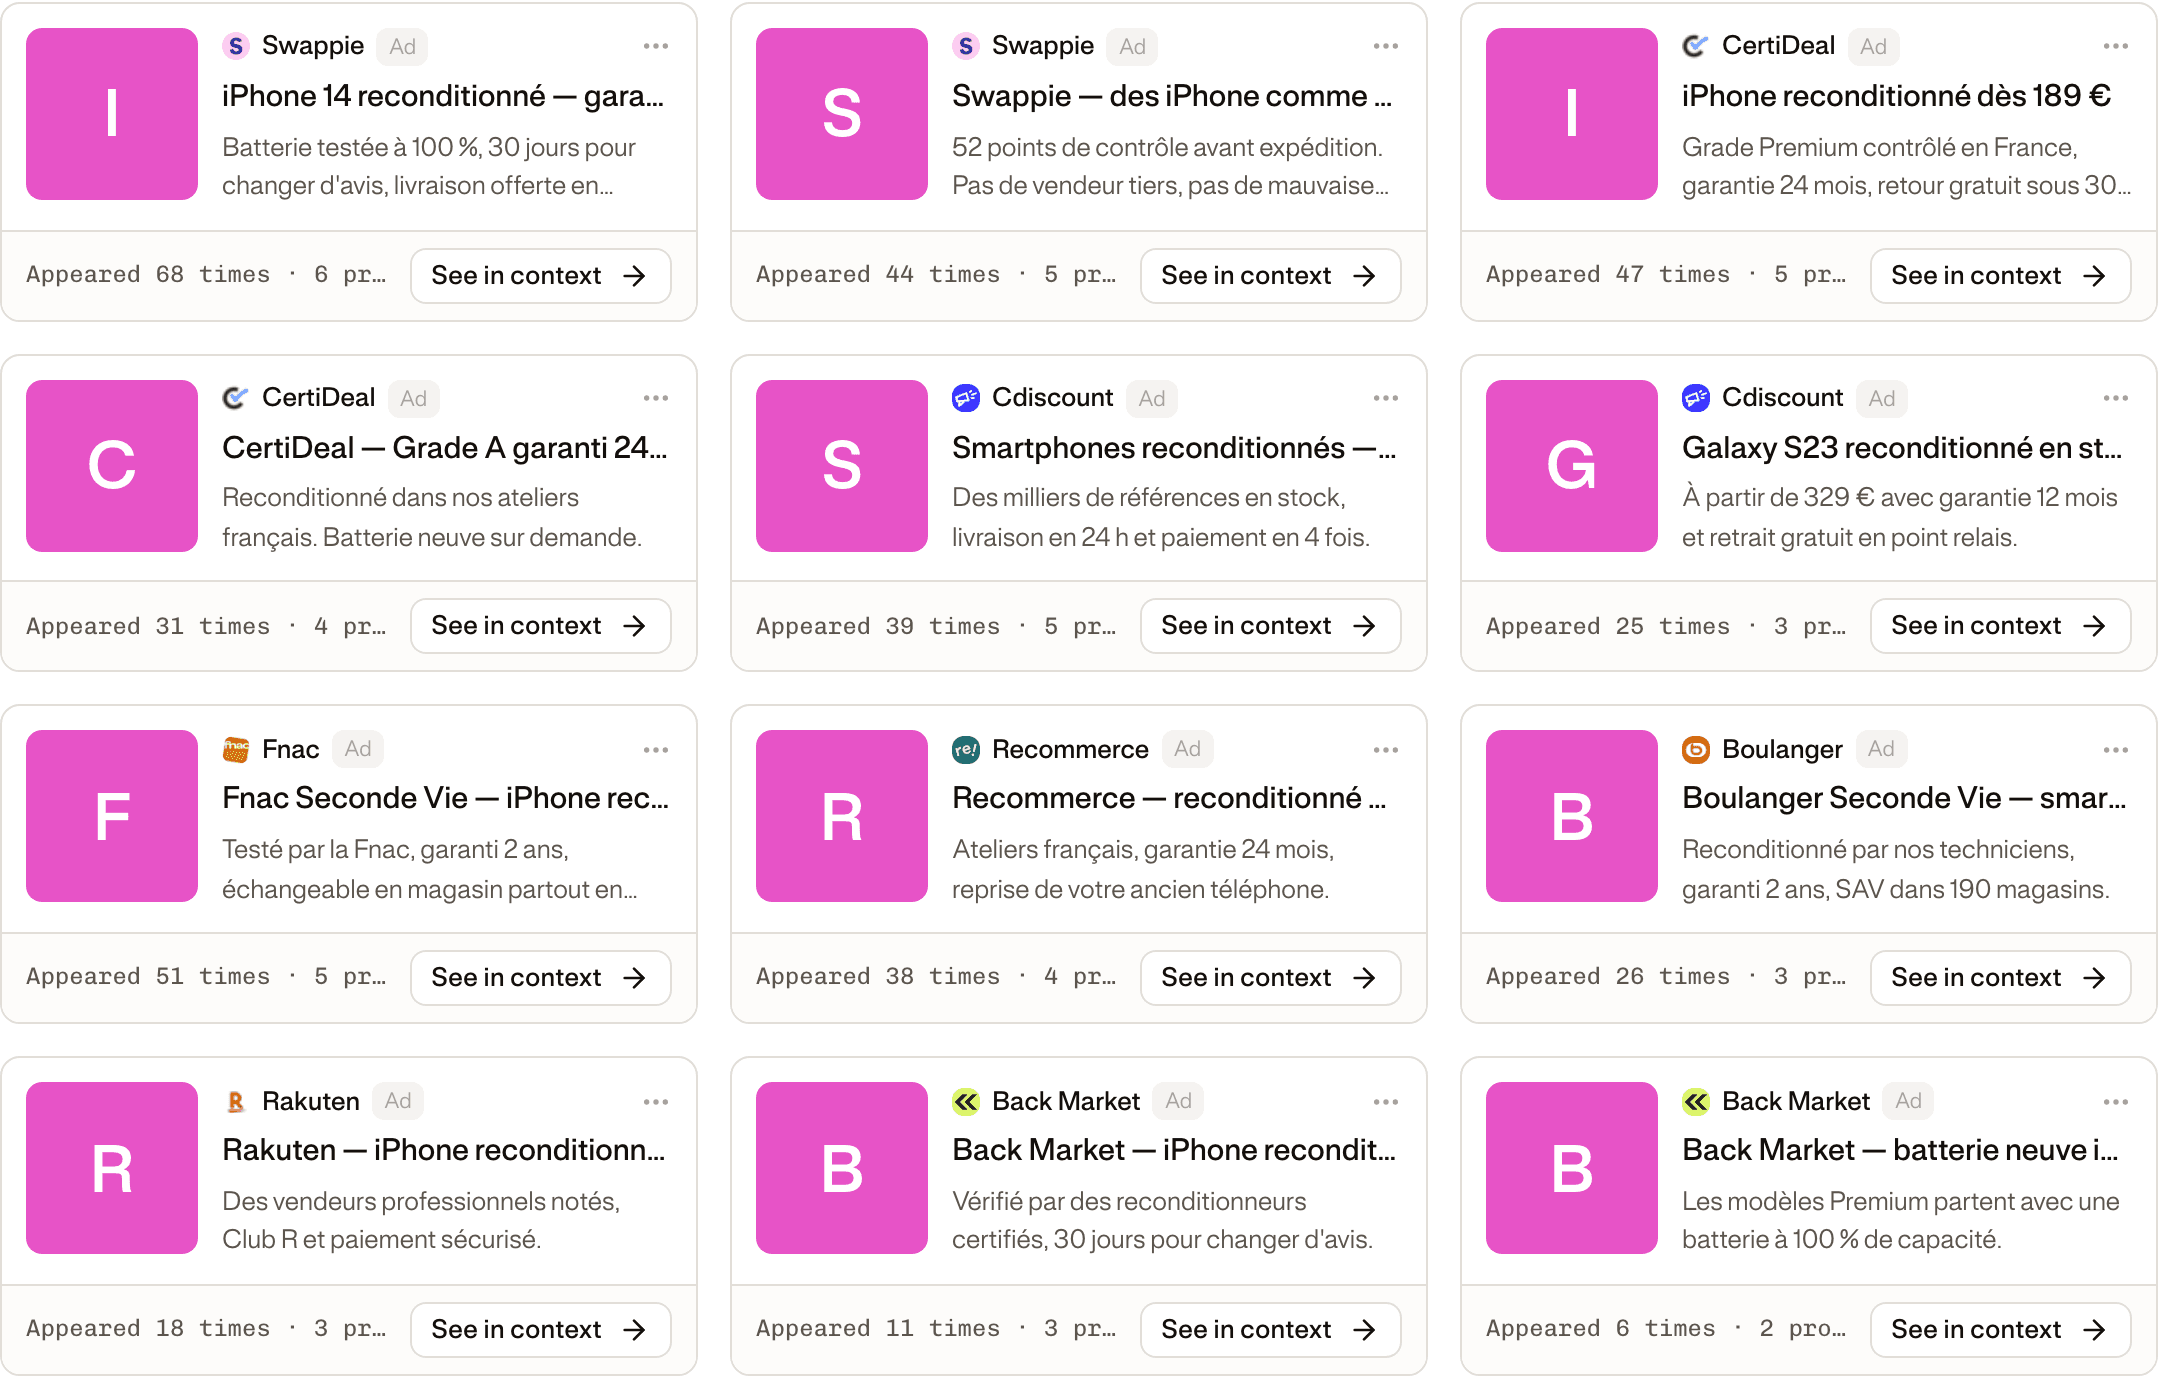Open more options on Fnac Seconde Vie card
The width and height of the screenshot is (2158, 1376).
(x=656, y=750)
